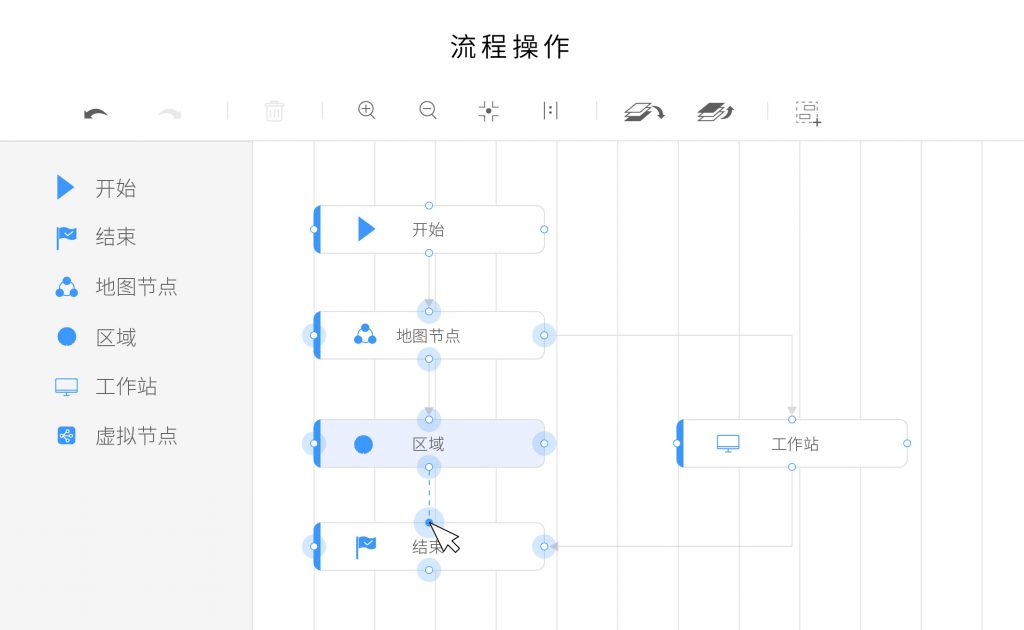This screenshot has width=1024, height=630.
Task: Click right anchor point of 工作站 node
Action: pos(907,443)
